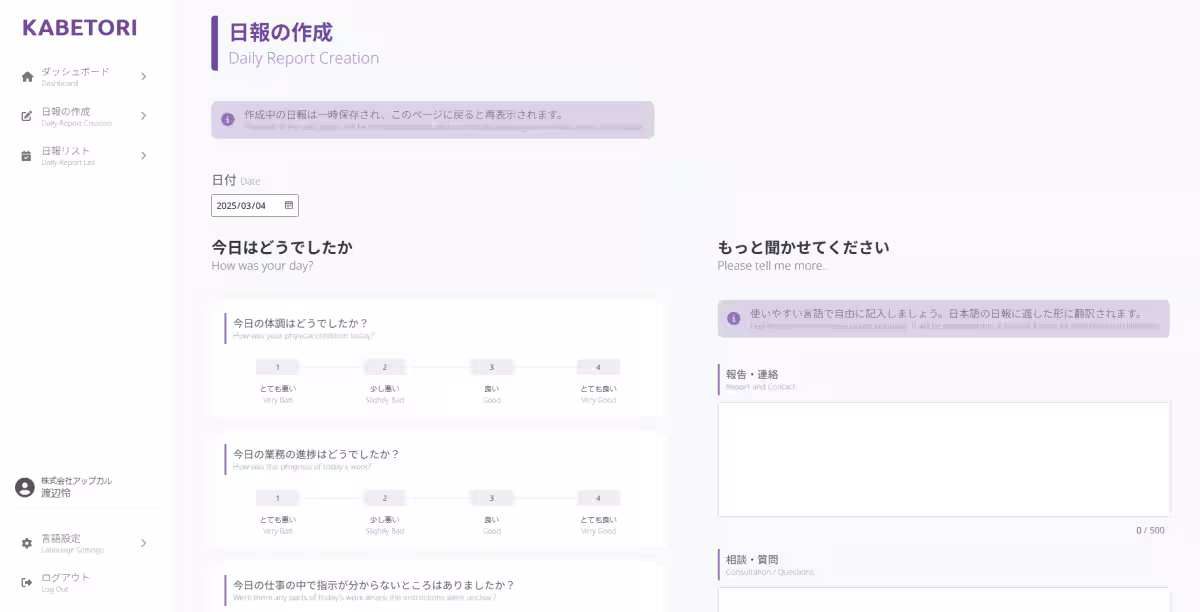
Task: Click the info icon on the translation notice banner
Action: [x=733, y=318]
